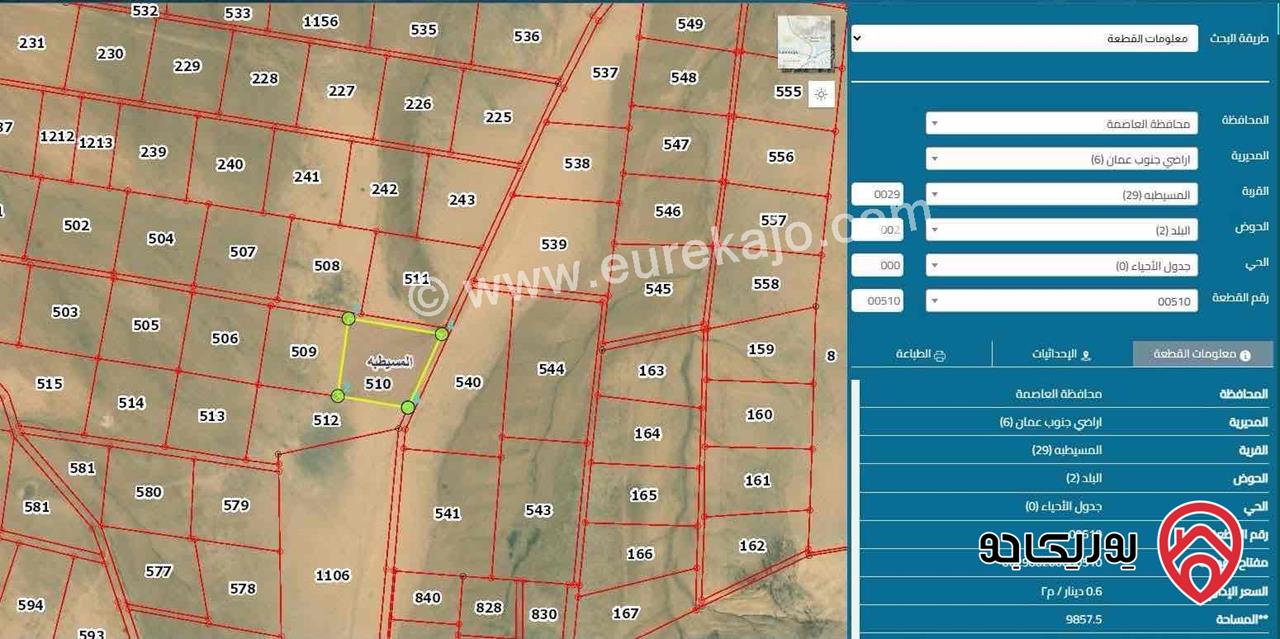Expand the رقم القطعة 00510 dropdown

1061,301
